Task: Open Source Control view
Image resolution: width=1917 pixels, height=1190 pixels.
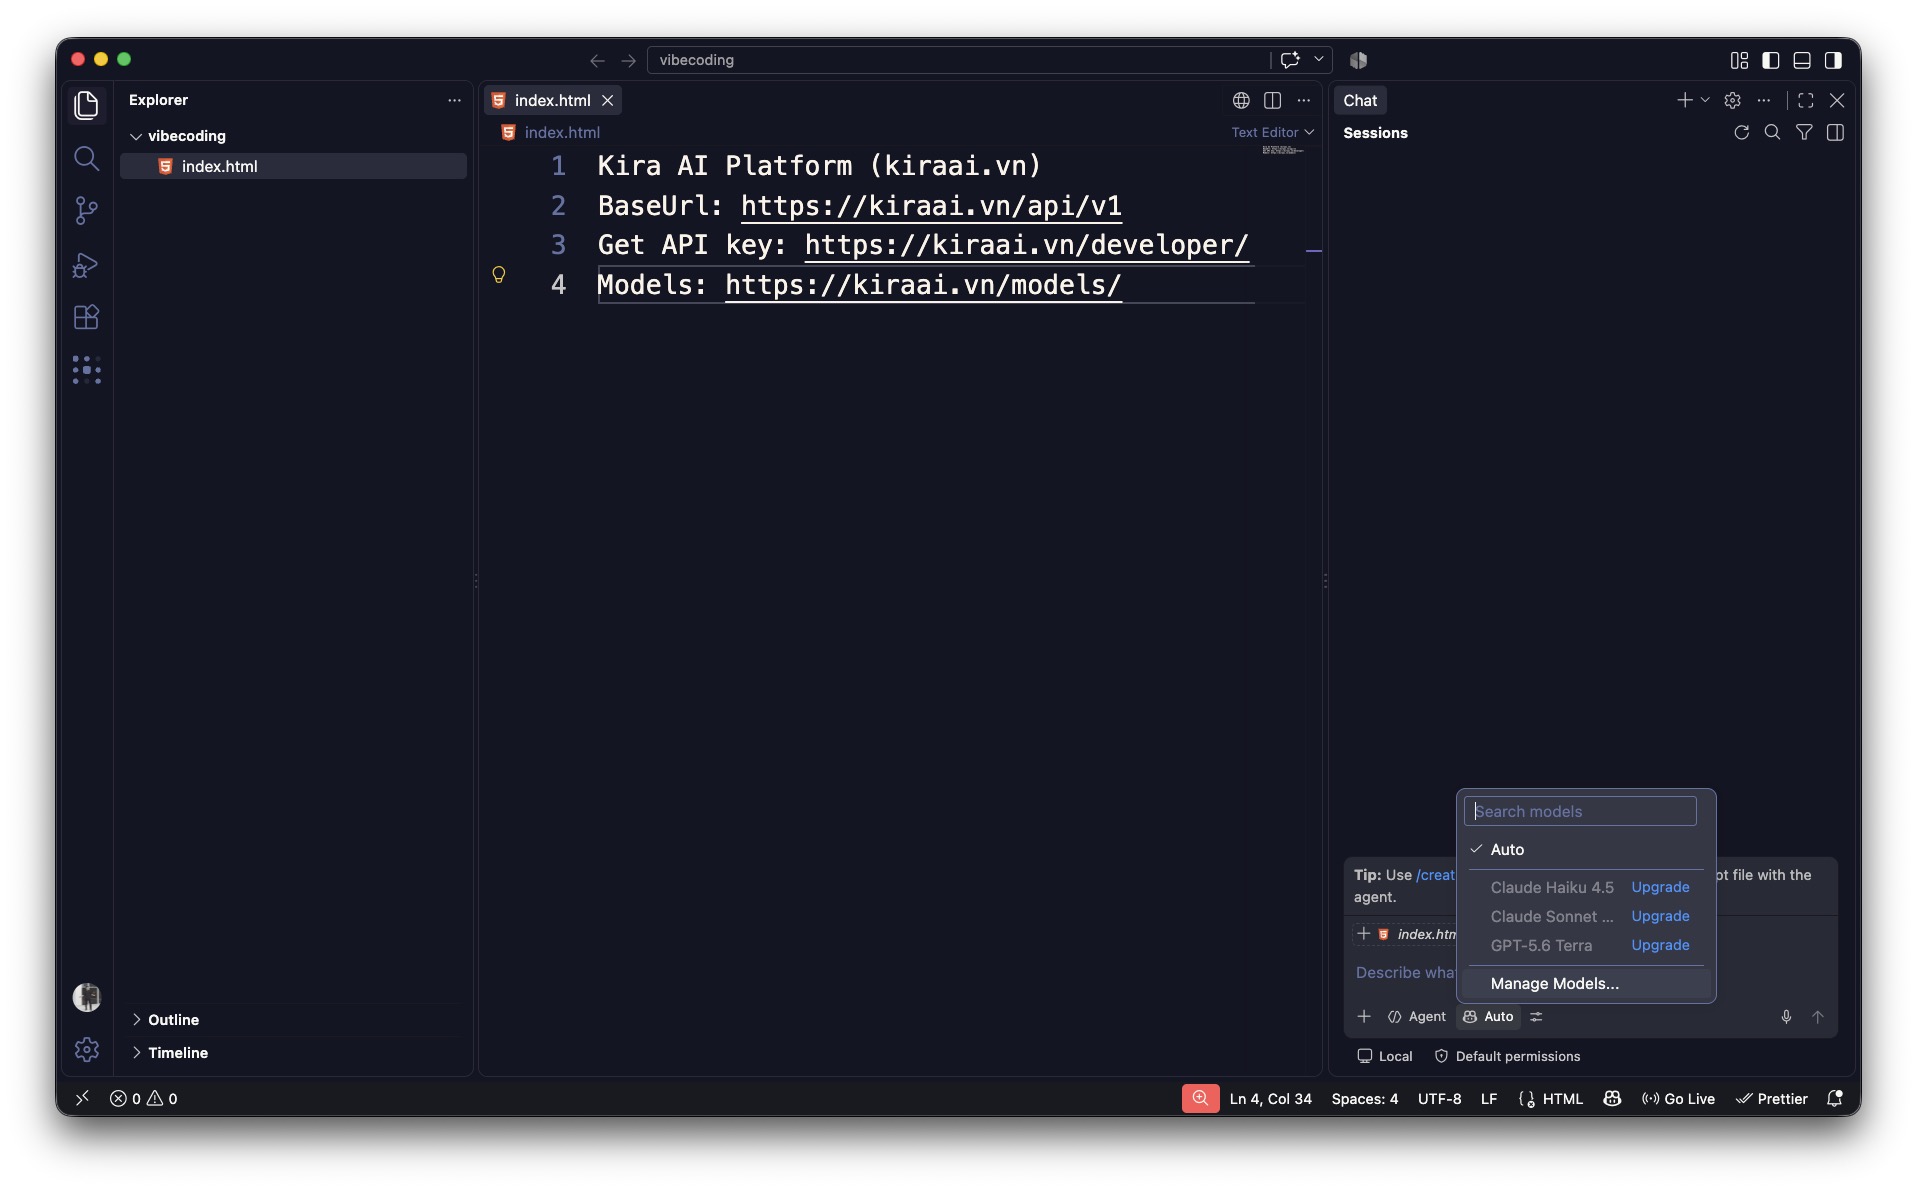Action: [x=87, y=210]
